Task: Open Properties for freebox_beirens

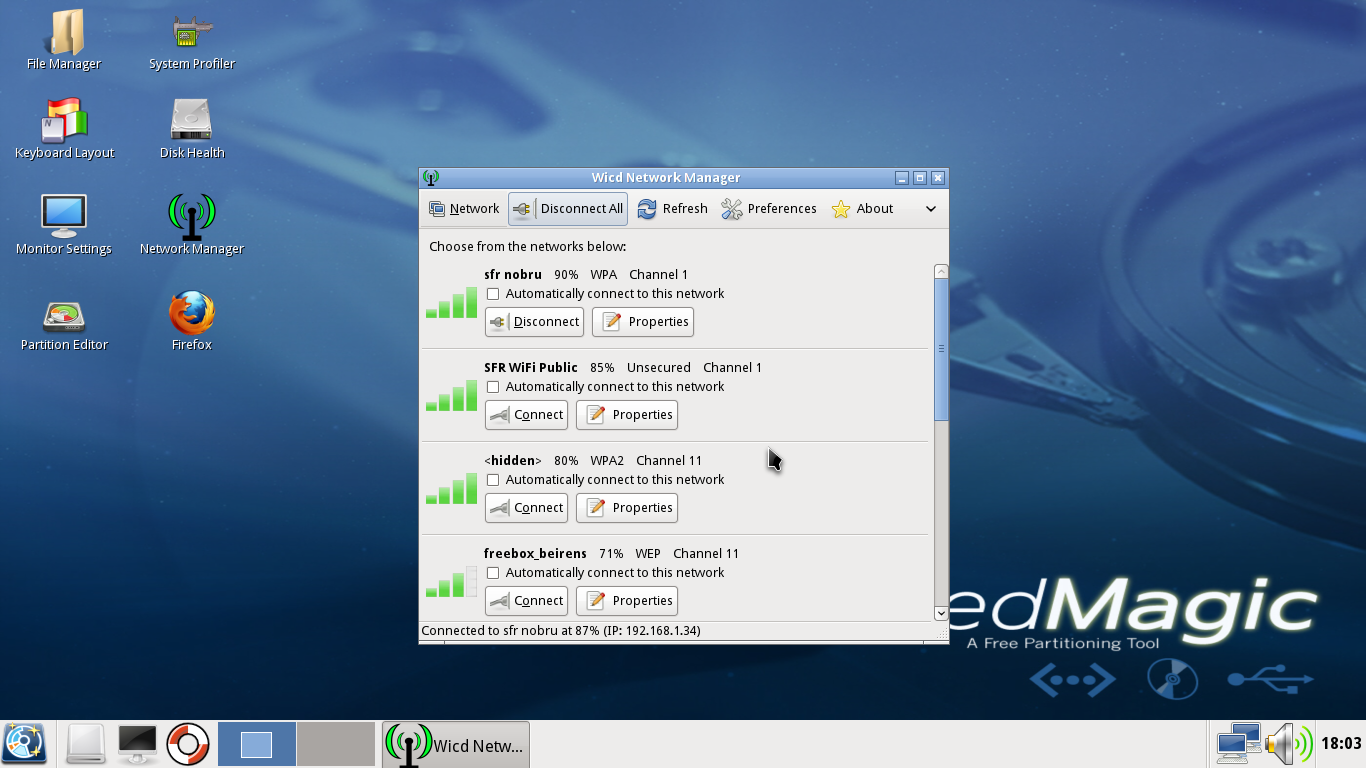Action: (627, 601)
